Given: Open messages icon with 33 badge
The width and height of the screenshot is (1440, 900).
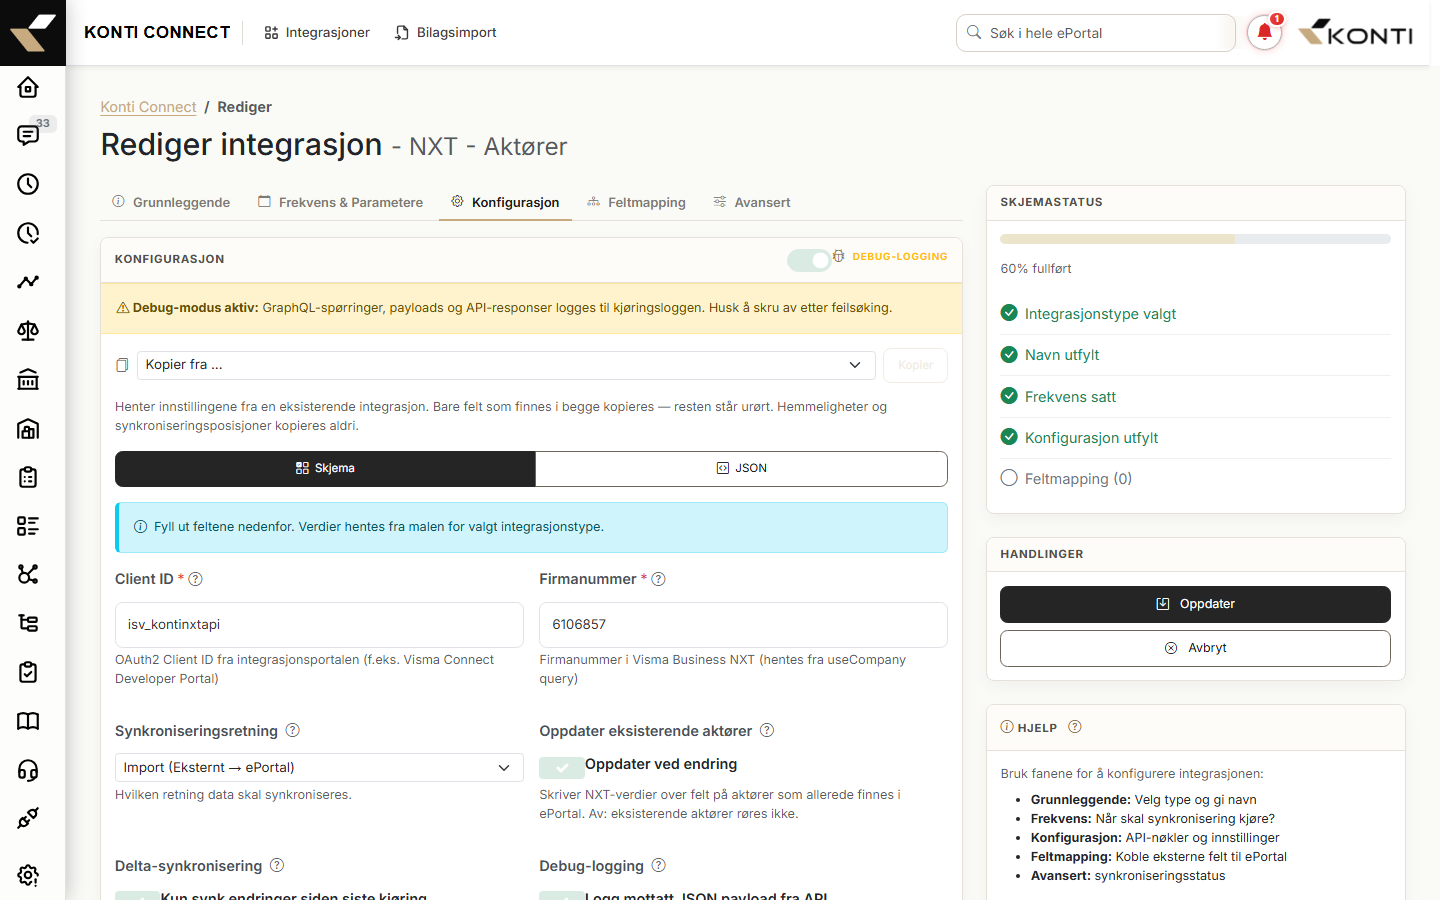Looking at the screenshot, I should pos(28,135).
